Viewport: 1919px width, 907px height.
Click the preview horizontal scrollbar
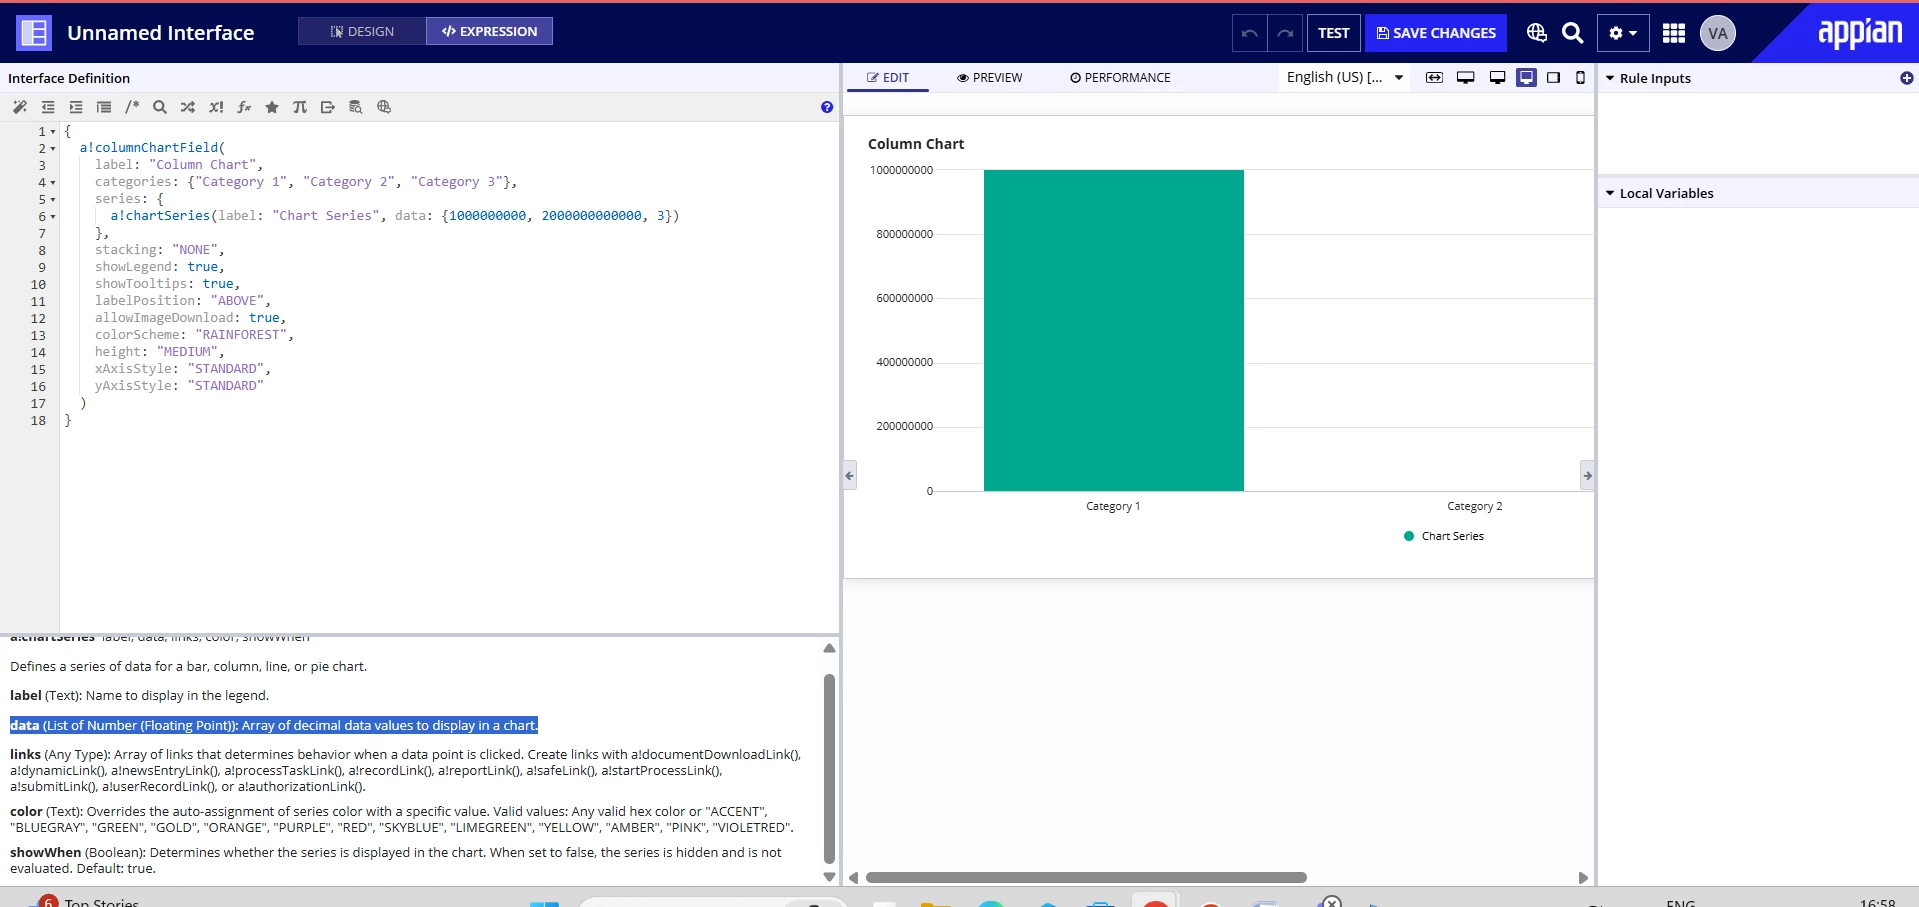[x=1086, y=877]
